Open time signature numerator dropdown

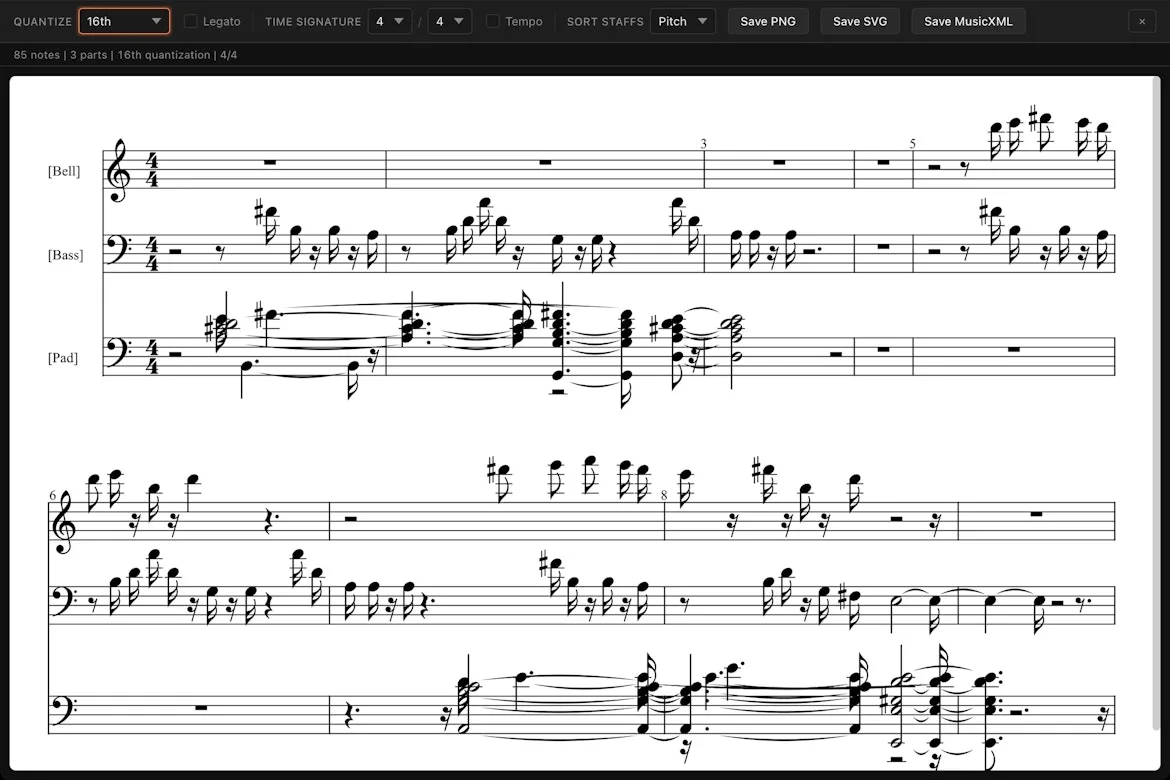[390, 21]
